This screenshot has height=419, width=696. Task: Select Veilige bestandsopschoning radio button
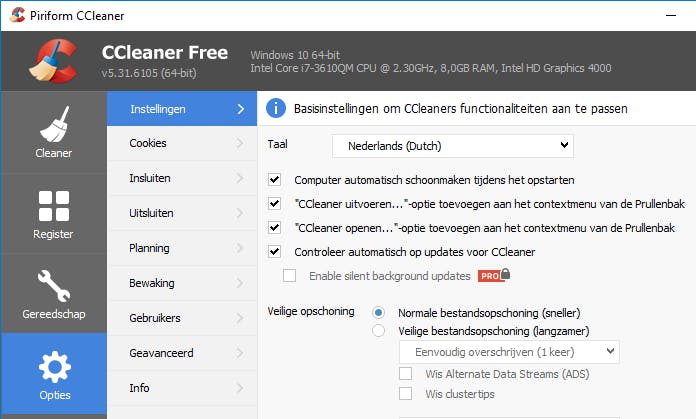tap(378, 331)
